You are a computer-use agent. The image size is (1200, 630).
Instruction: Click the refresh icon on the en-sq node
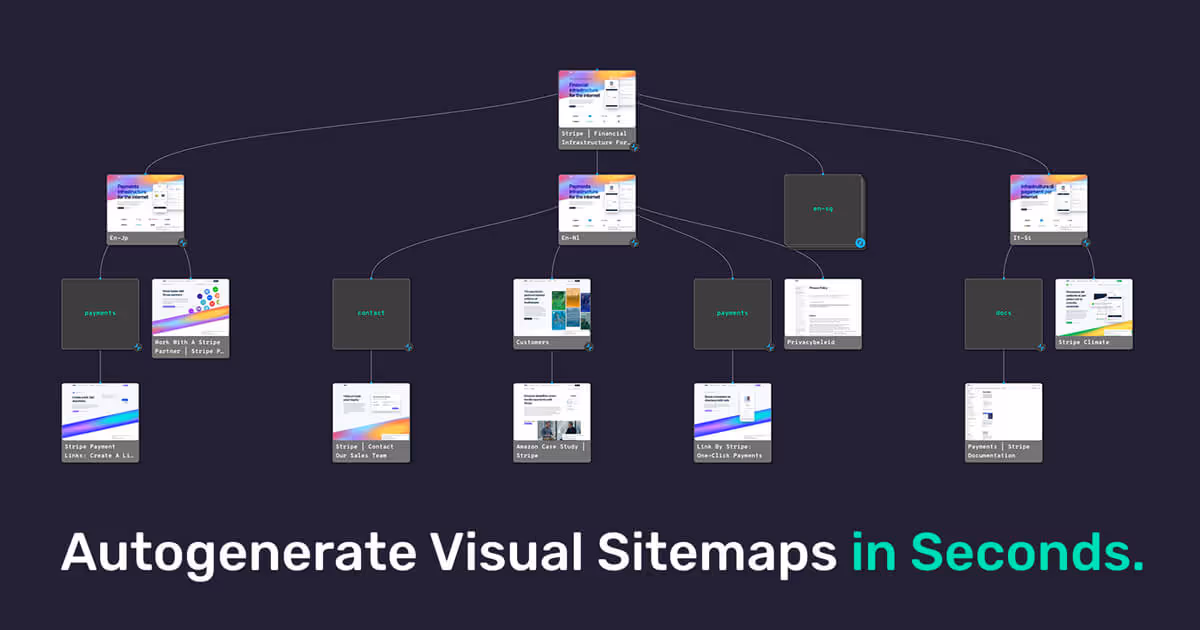(858, 243)
